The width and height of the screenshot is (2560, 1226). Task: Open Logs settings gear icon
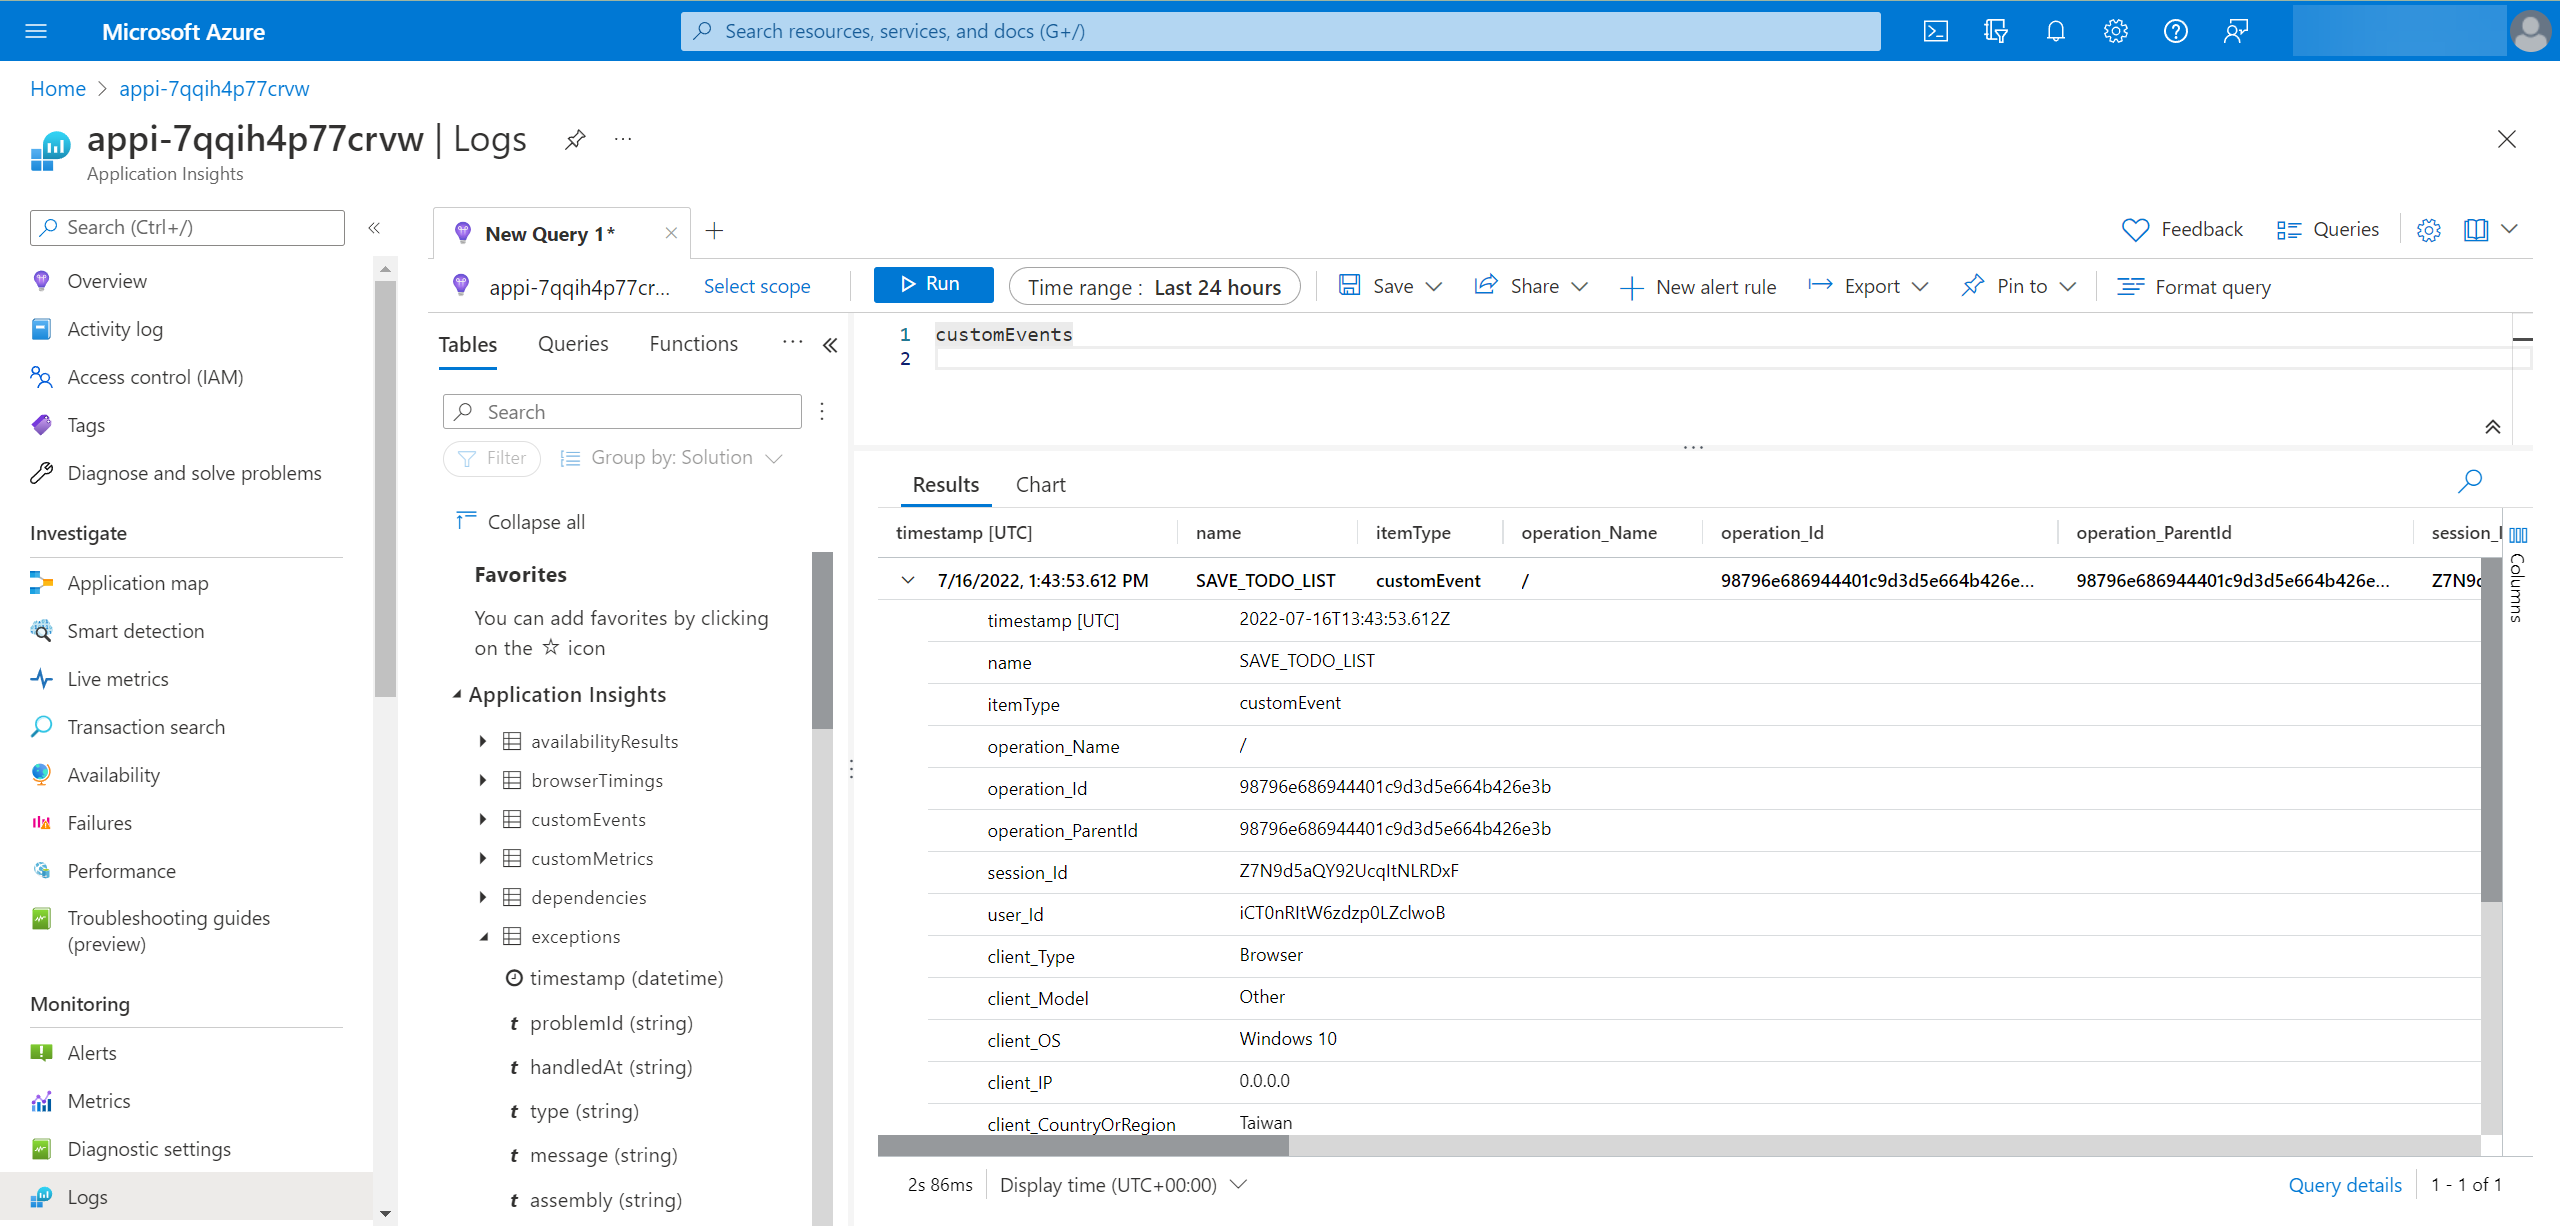pyautogui.click(x=2429, y=230)
